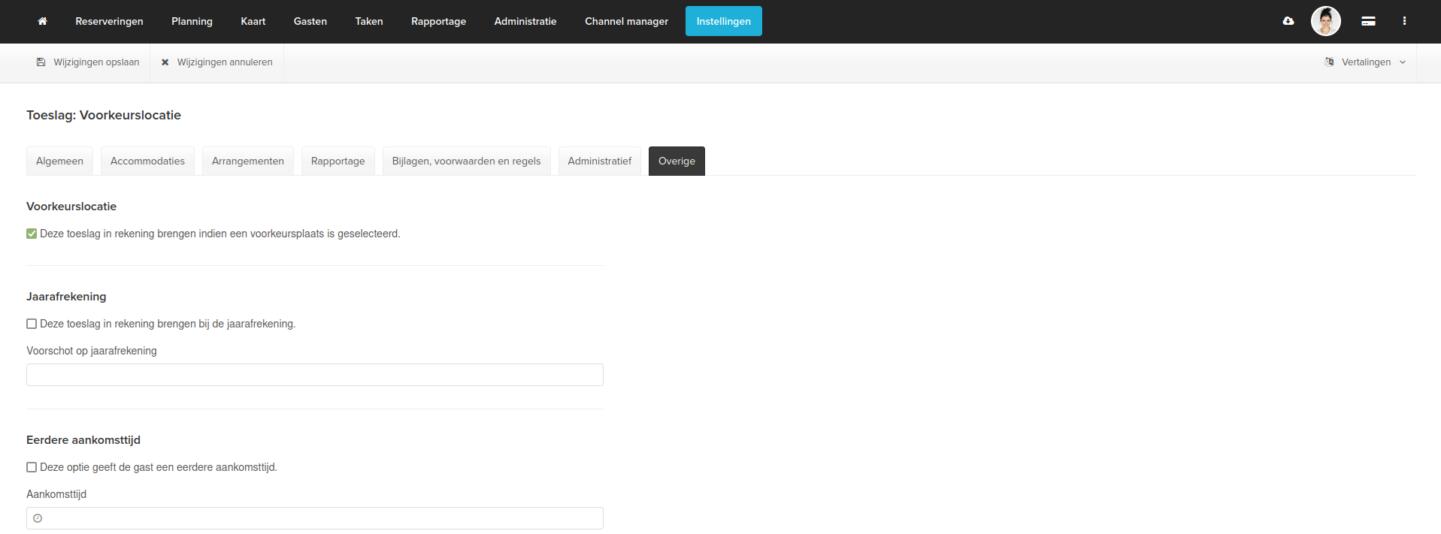Open the user profile avatar
The image size is (1441, 534).
[1326, 21]
